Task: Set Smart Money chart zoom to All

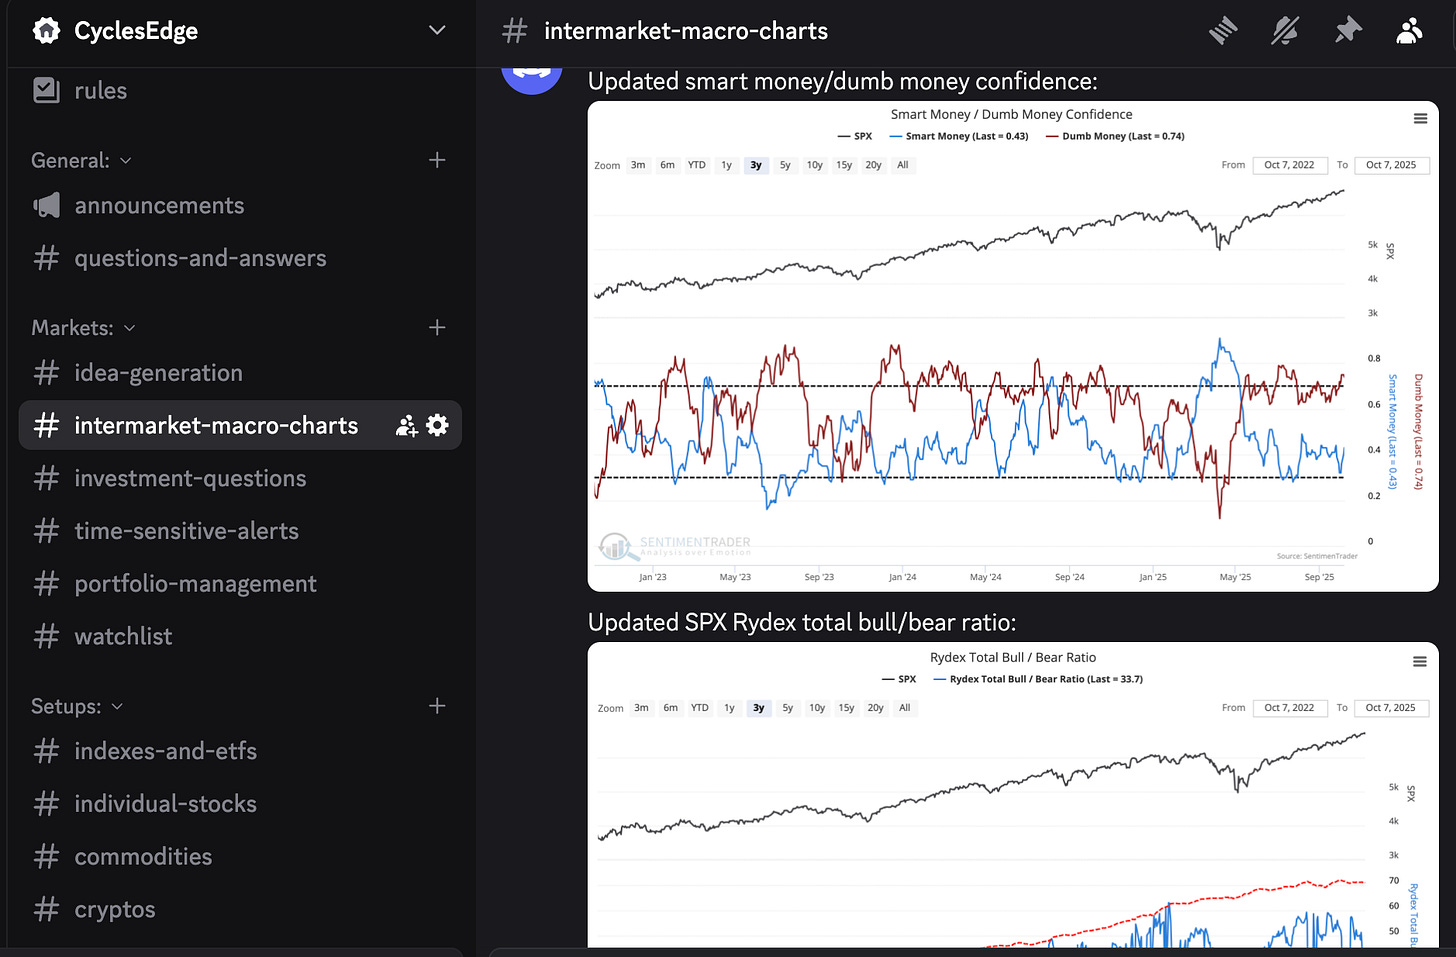Action: tap(903, 165)
